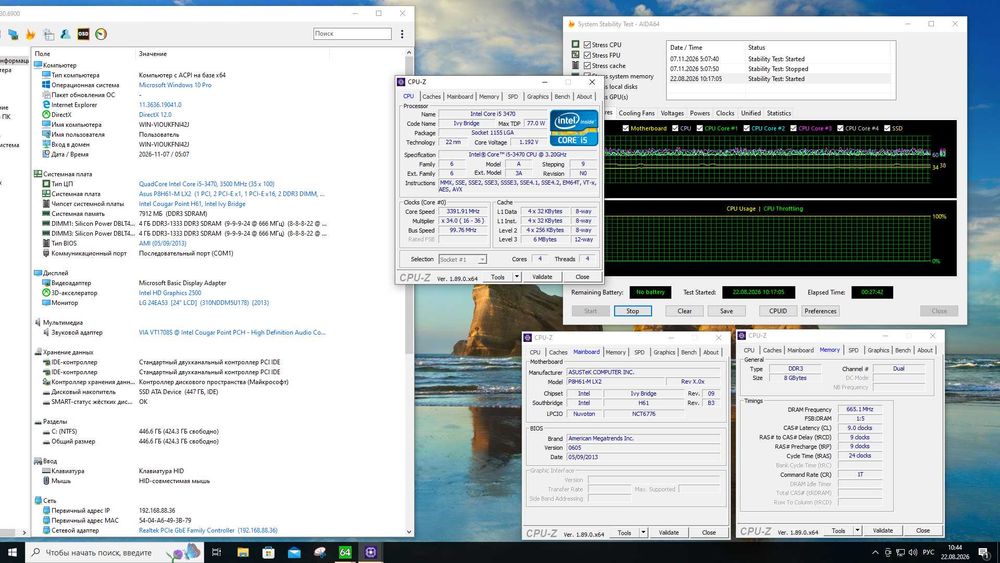1000x563 pixels.
Task: Click inside the Поиск search field in AIDA64
Action: point(352,34)
